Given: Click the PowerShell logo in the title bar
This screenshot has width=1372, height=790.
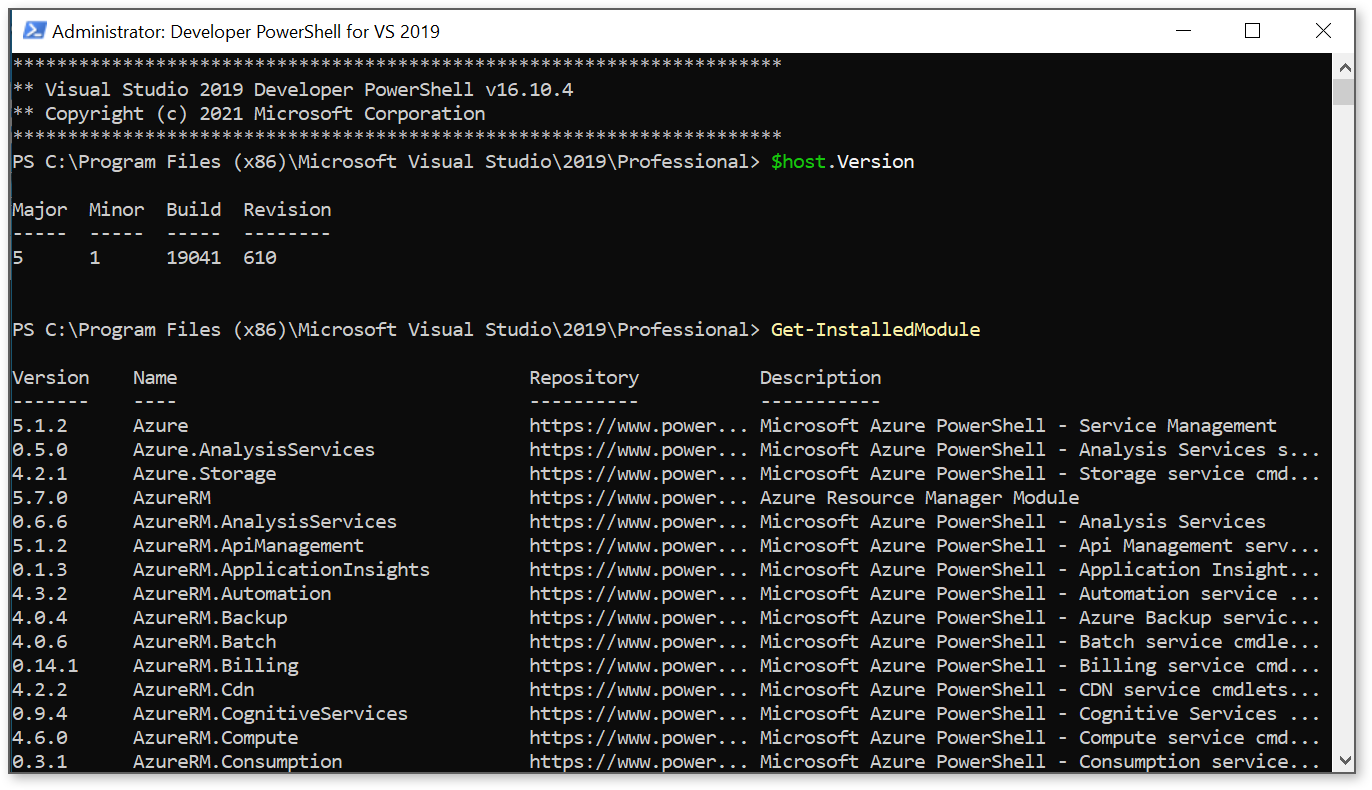Looking at the screenshot, I should click(x=34, y=30).
